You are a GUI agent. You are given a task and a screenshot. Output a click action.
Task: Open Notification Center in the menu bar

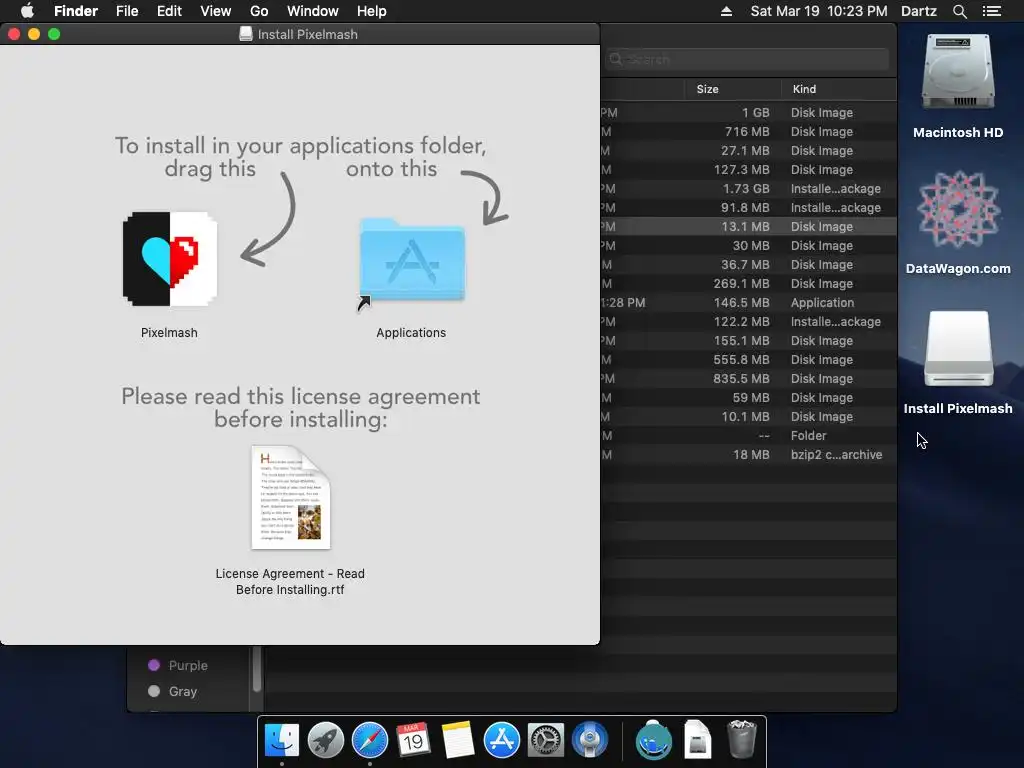click(x=992, y=11)
